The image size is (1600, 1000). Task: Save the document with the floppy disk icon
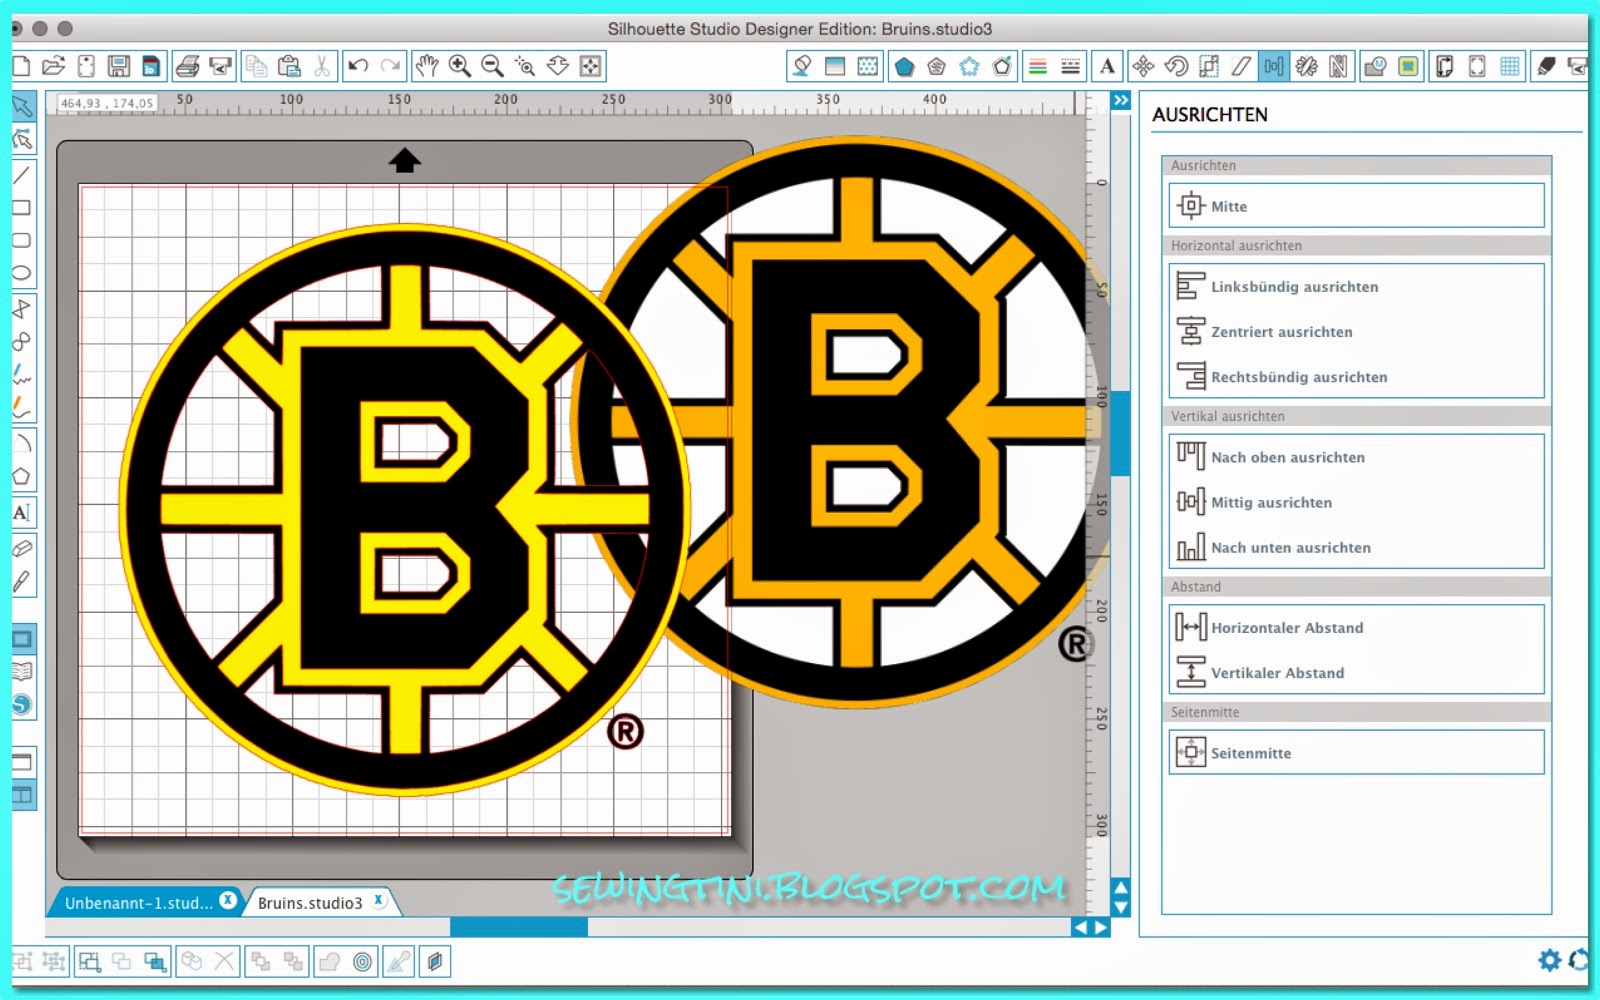119,67
